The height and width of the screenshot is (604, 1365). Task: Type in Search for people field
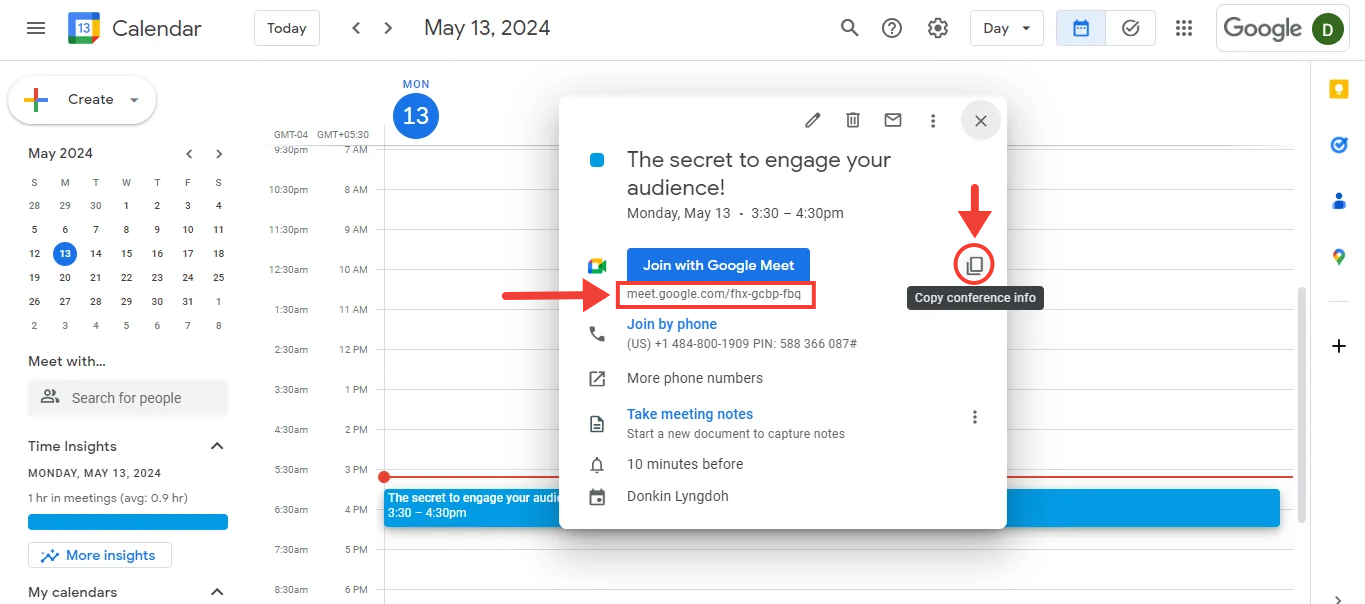click(x=140, y=398)
